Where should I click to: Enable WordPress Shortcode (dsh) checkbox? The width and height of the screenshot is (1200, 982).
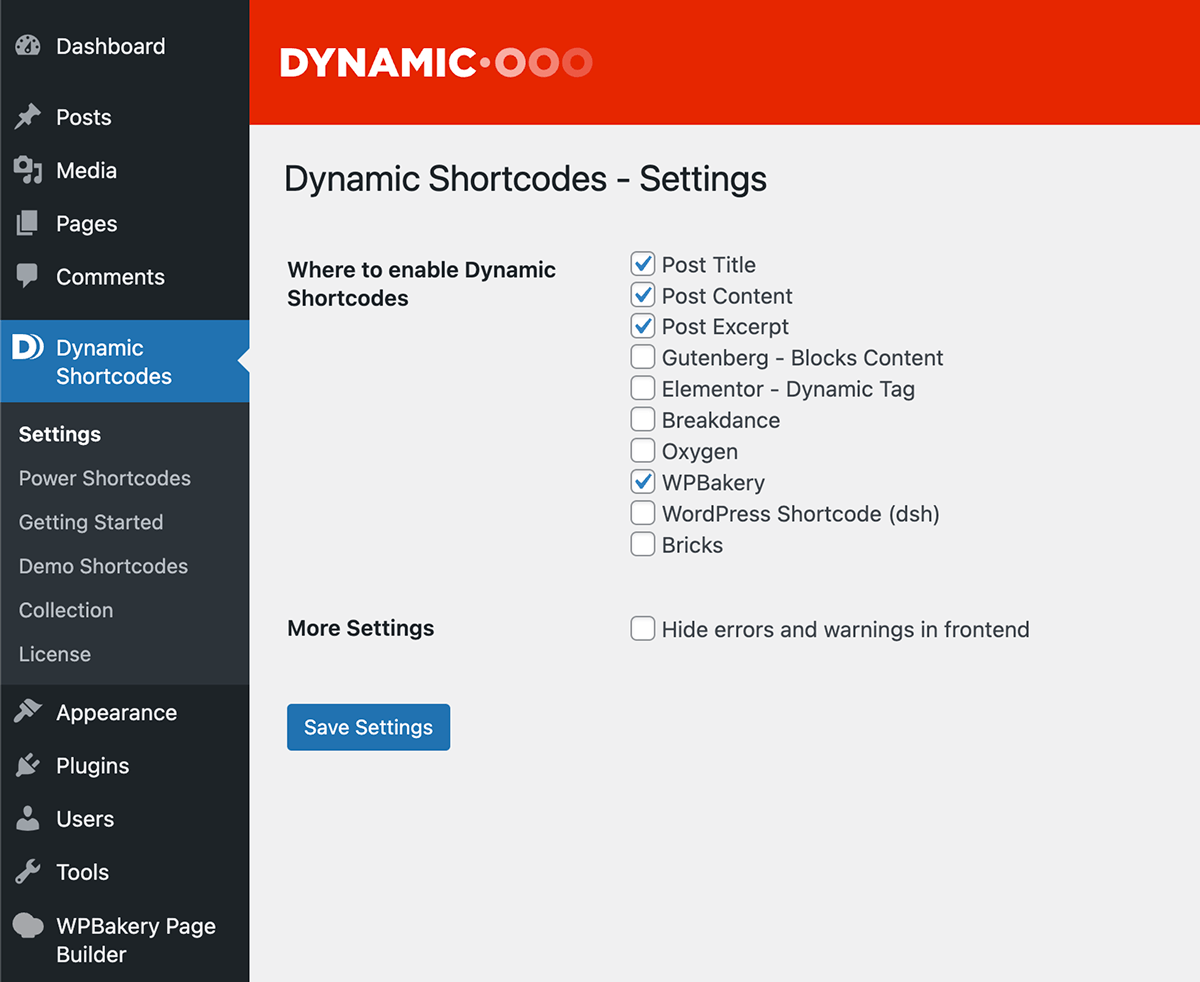(643, 514)
